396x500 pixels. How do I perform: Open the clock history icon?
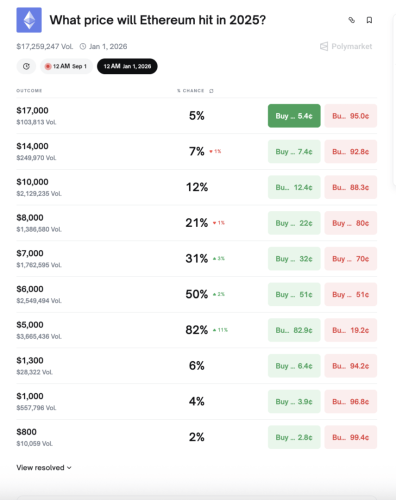click(x=26, y=66)
